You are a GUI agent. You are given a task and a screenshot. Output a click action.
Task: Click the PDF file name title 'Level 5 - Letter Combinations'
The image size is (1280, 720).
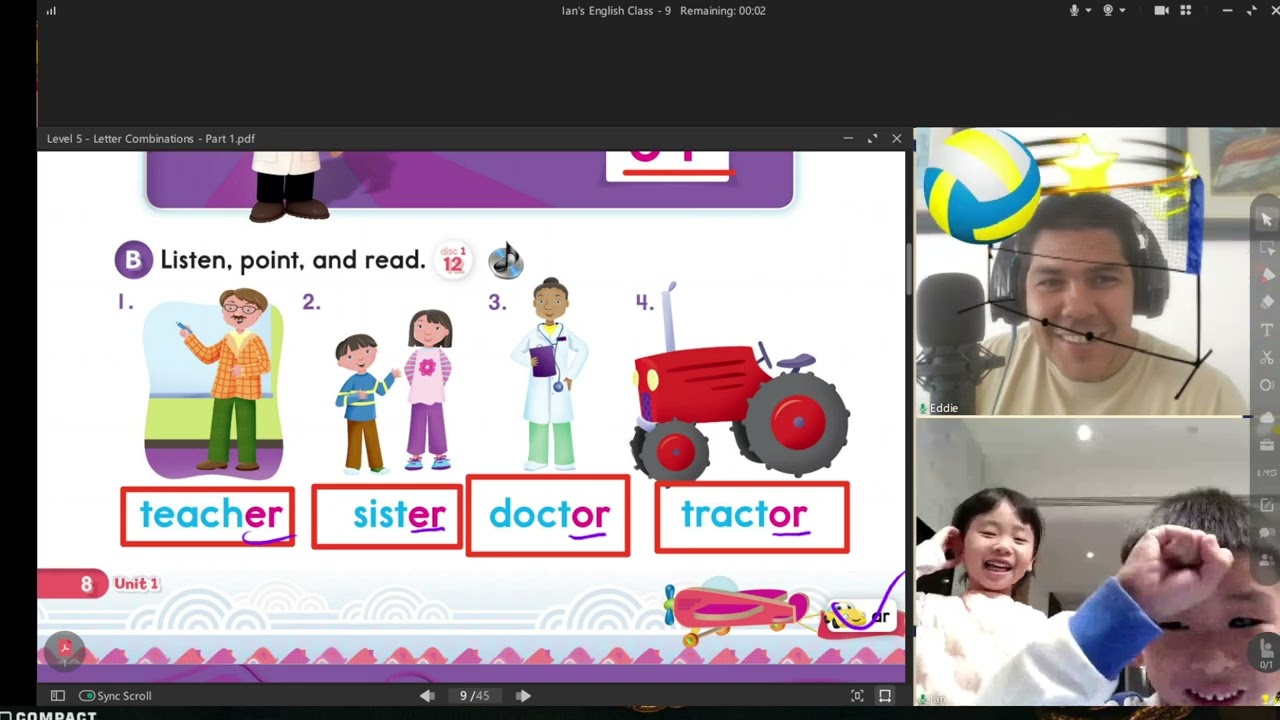(150, 139)
